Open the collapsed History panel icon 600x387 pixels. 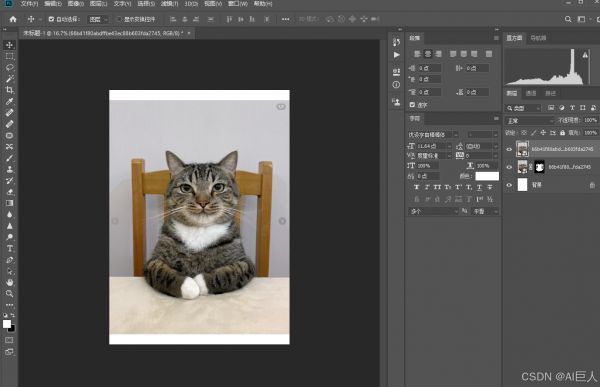396,42
